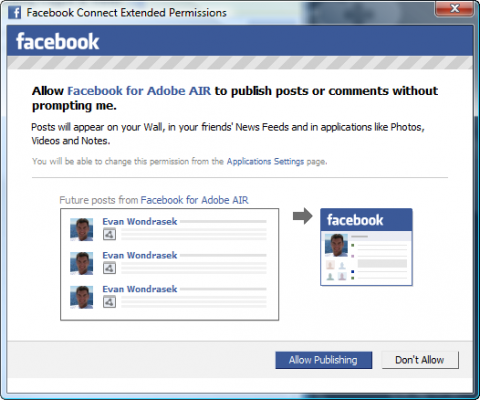Screen dimensions: 480x400
Task: Click the Don't Allow button
Action: tap(420, 360)
